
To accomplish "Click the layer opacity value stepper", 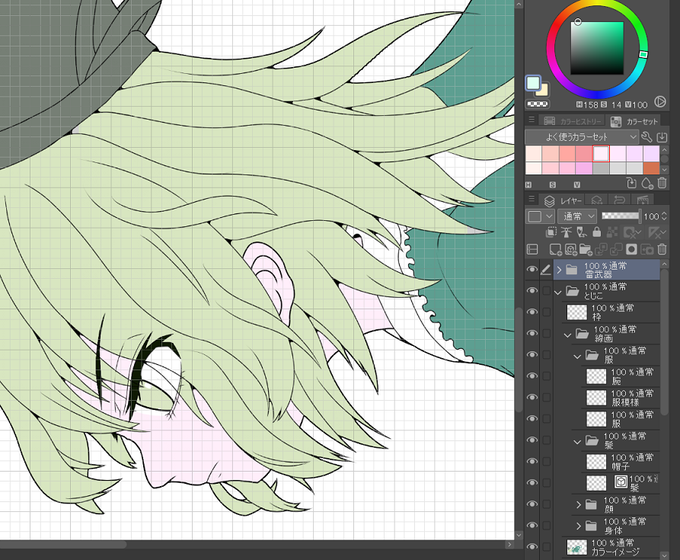I will (x=664, y=216).
